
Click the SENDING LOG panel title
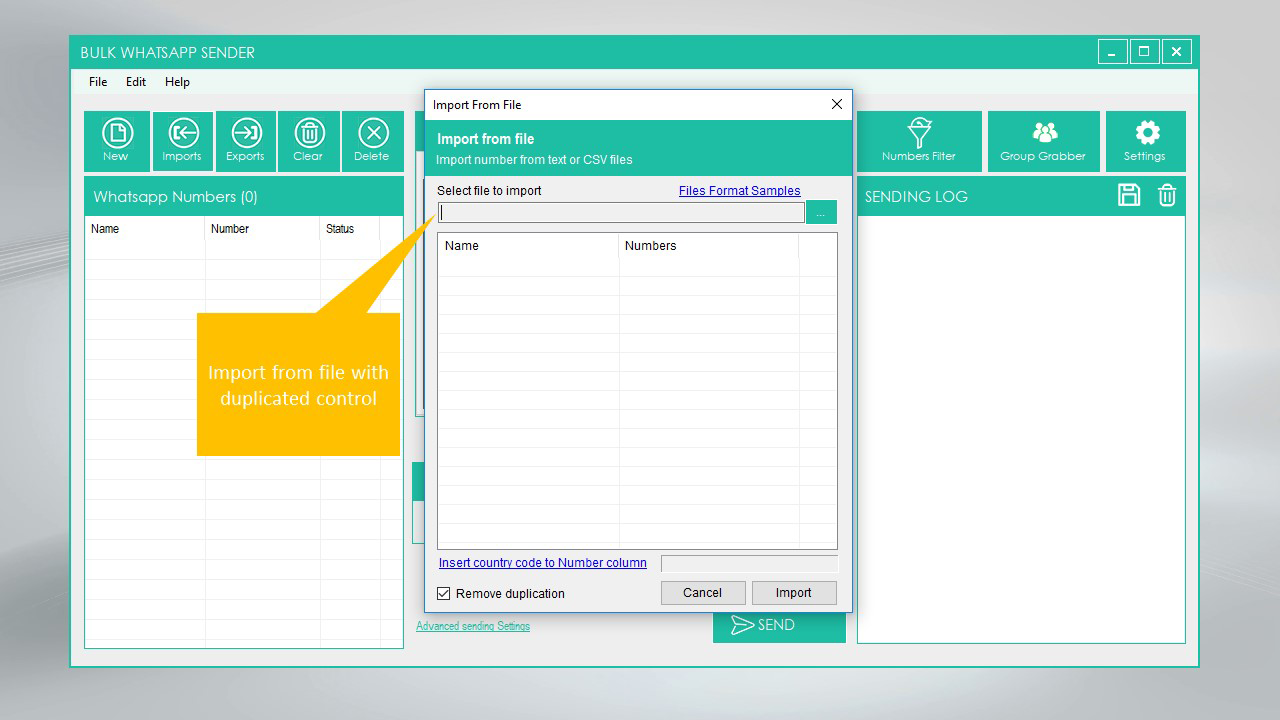coord(916,197)
